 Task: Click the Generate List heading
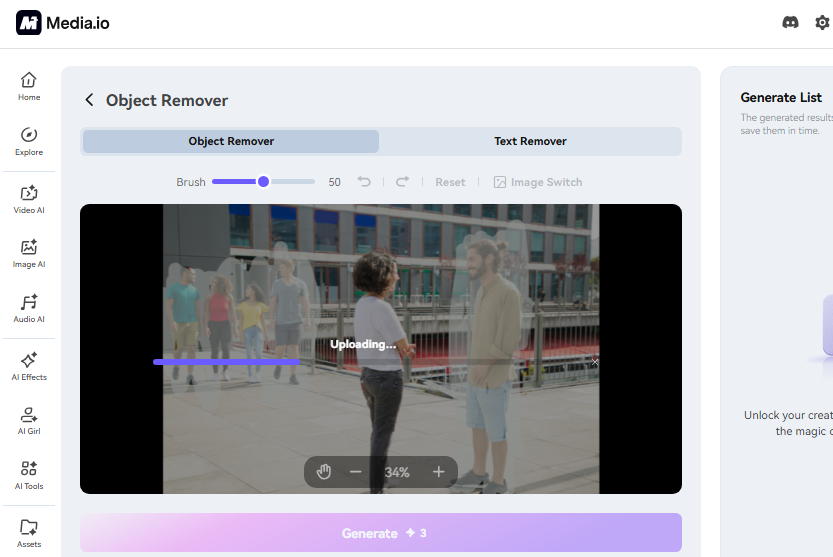click(781, 98)
